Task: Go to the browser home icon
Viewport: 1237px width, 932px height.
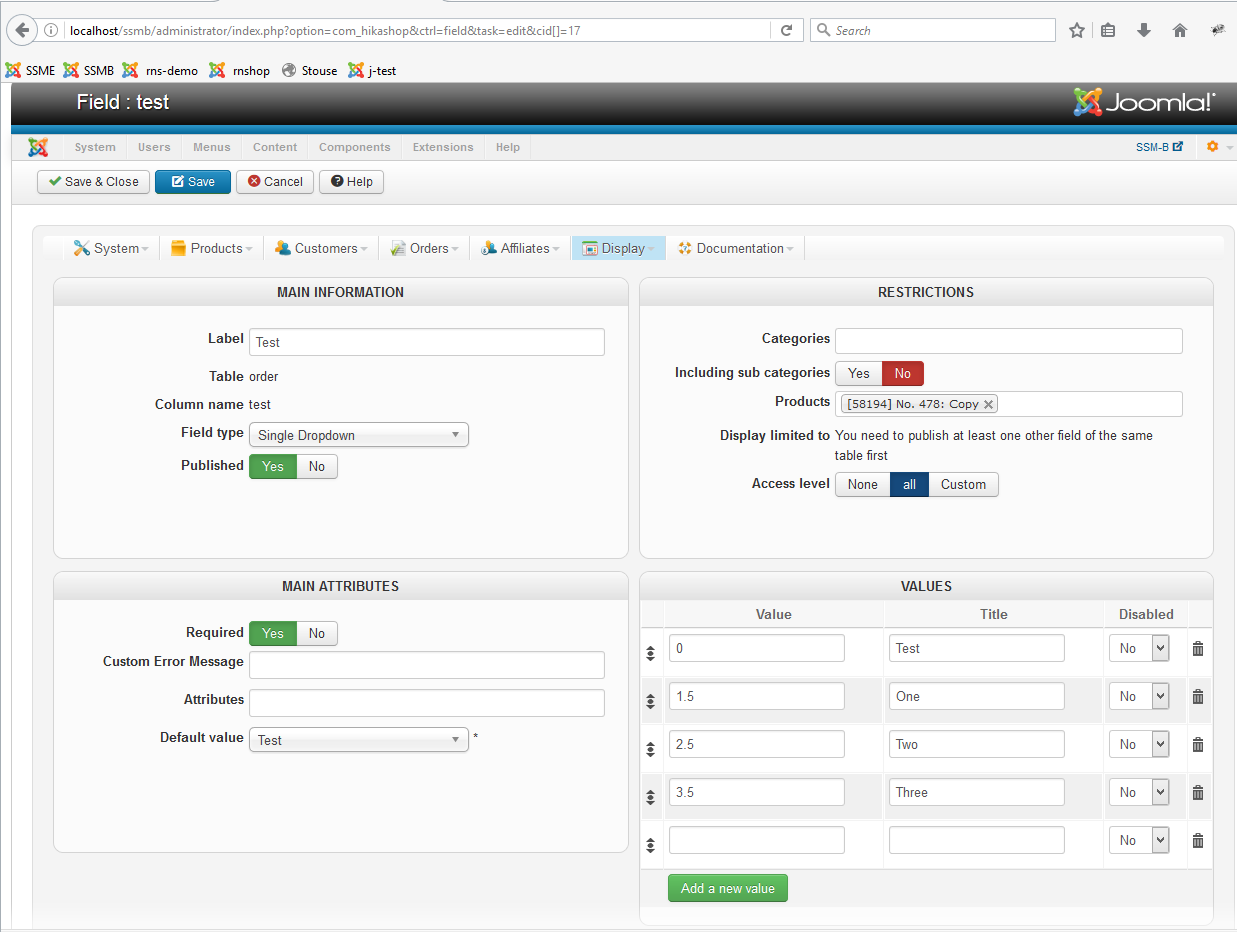Action: pos(1180,30)
